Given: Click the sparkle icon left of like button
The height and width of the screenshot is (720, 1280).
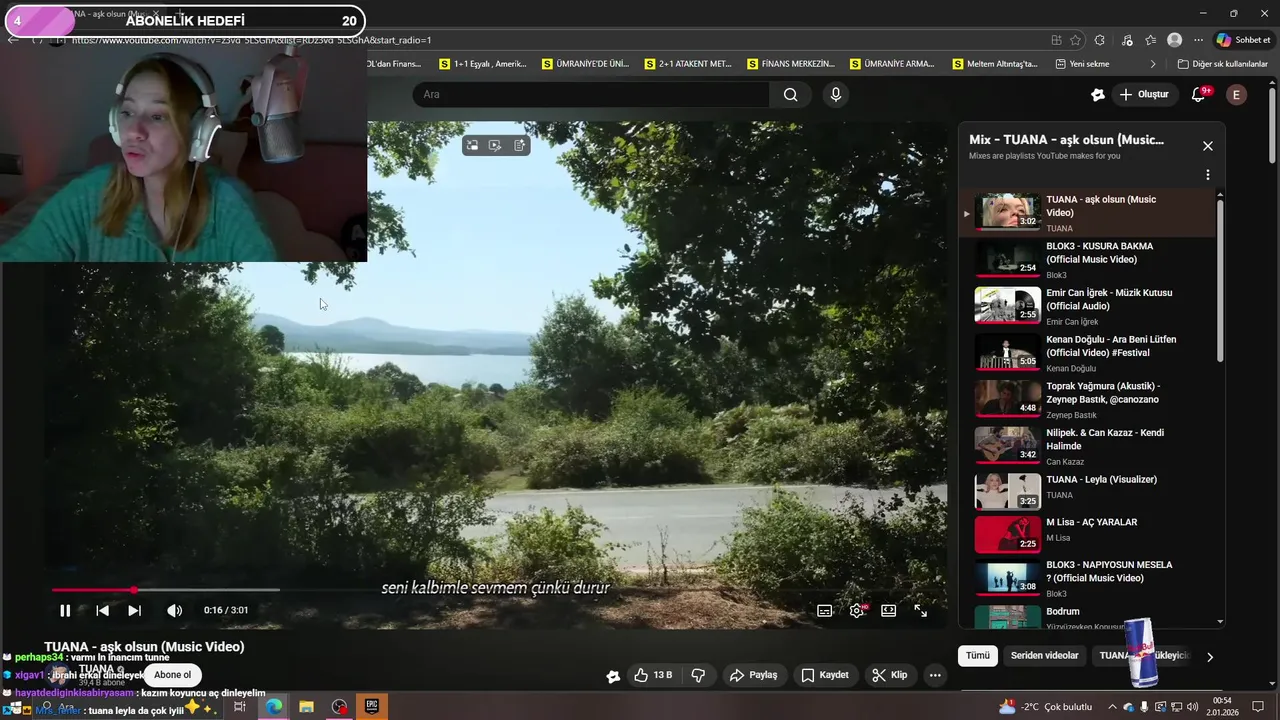Looking at the screenshot, I should coord(613,676).
